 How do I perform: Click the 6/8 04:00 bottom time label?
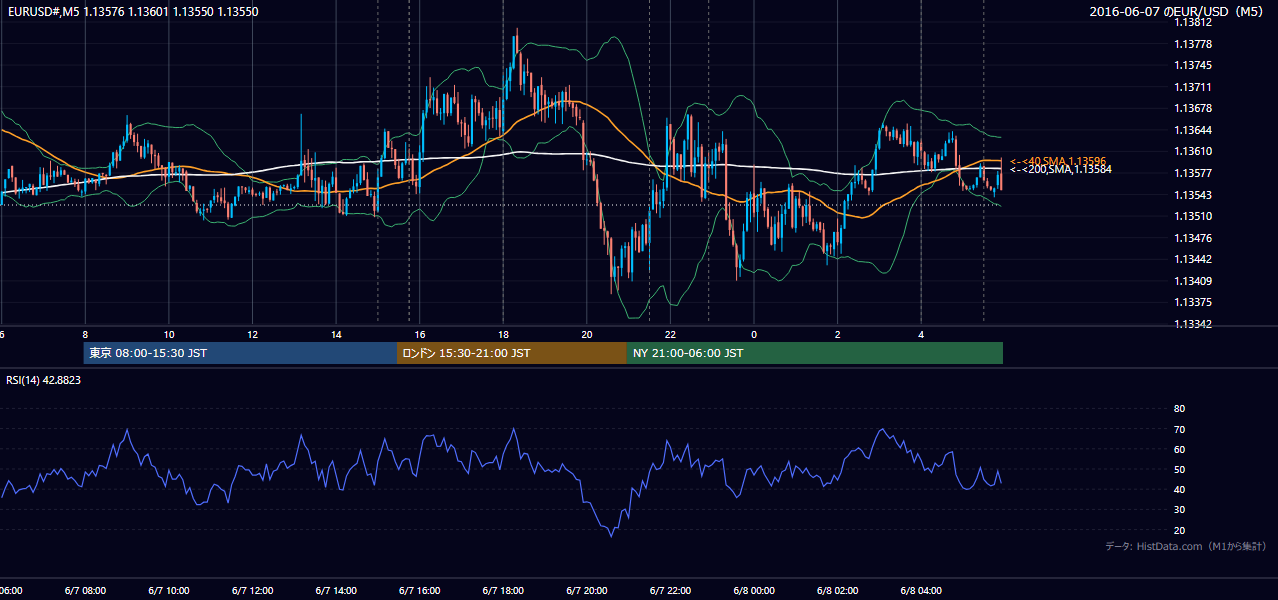pyautogui.click(x=922, y=591)
